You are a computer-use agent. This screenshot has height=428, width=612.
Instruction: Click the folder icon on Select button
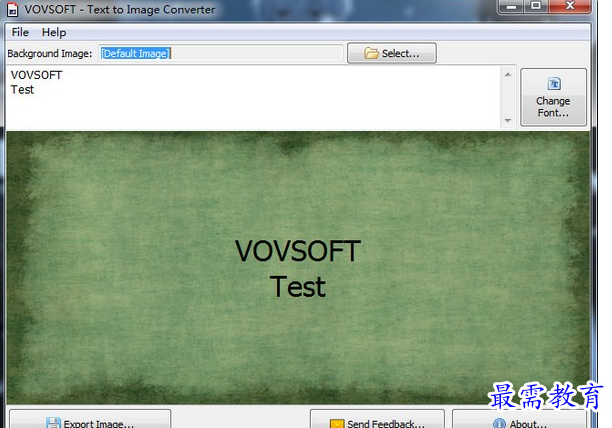[371, 53]
